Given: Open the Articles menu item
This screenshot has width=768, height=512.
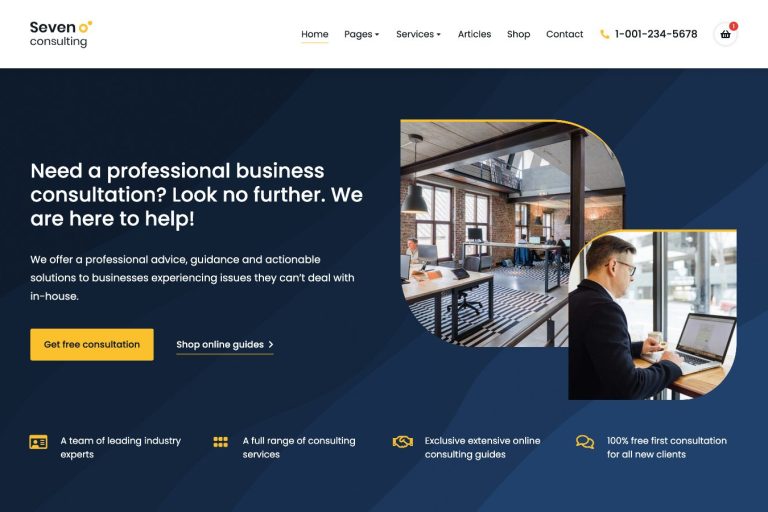Looking at the screenshot, I should click(x=474, y=34).
